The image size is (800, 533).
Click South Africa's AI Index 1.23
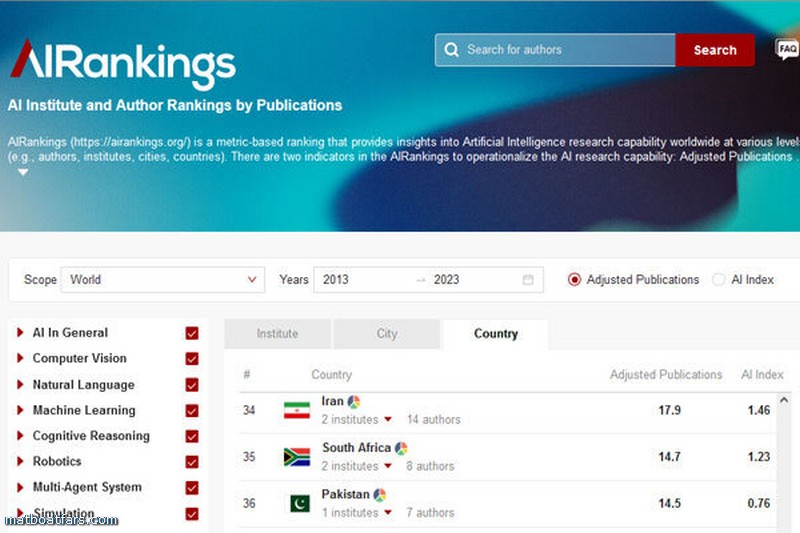coord(759,456)
